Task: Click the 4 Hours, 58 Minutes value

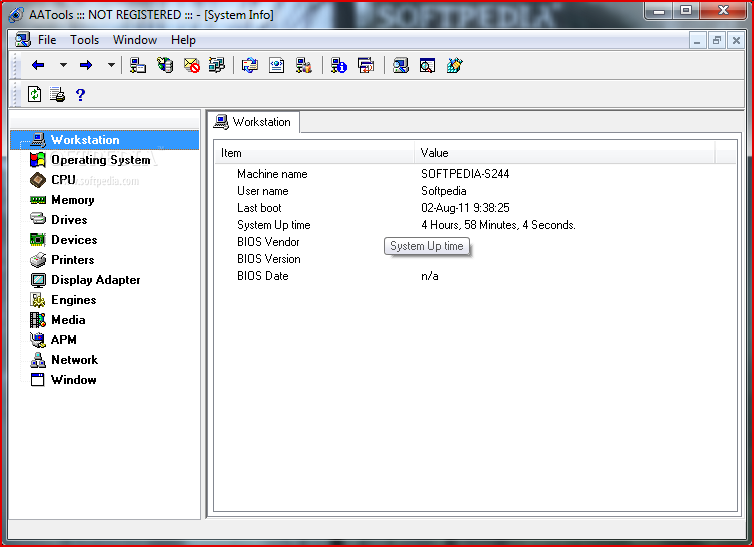Action: click(x=498, y=225)
